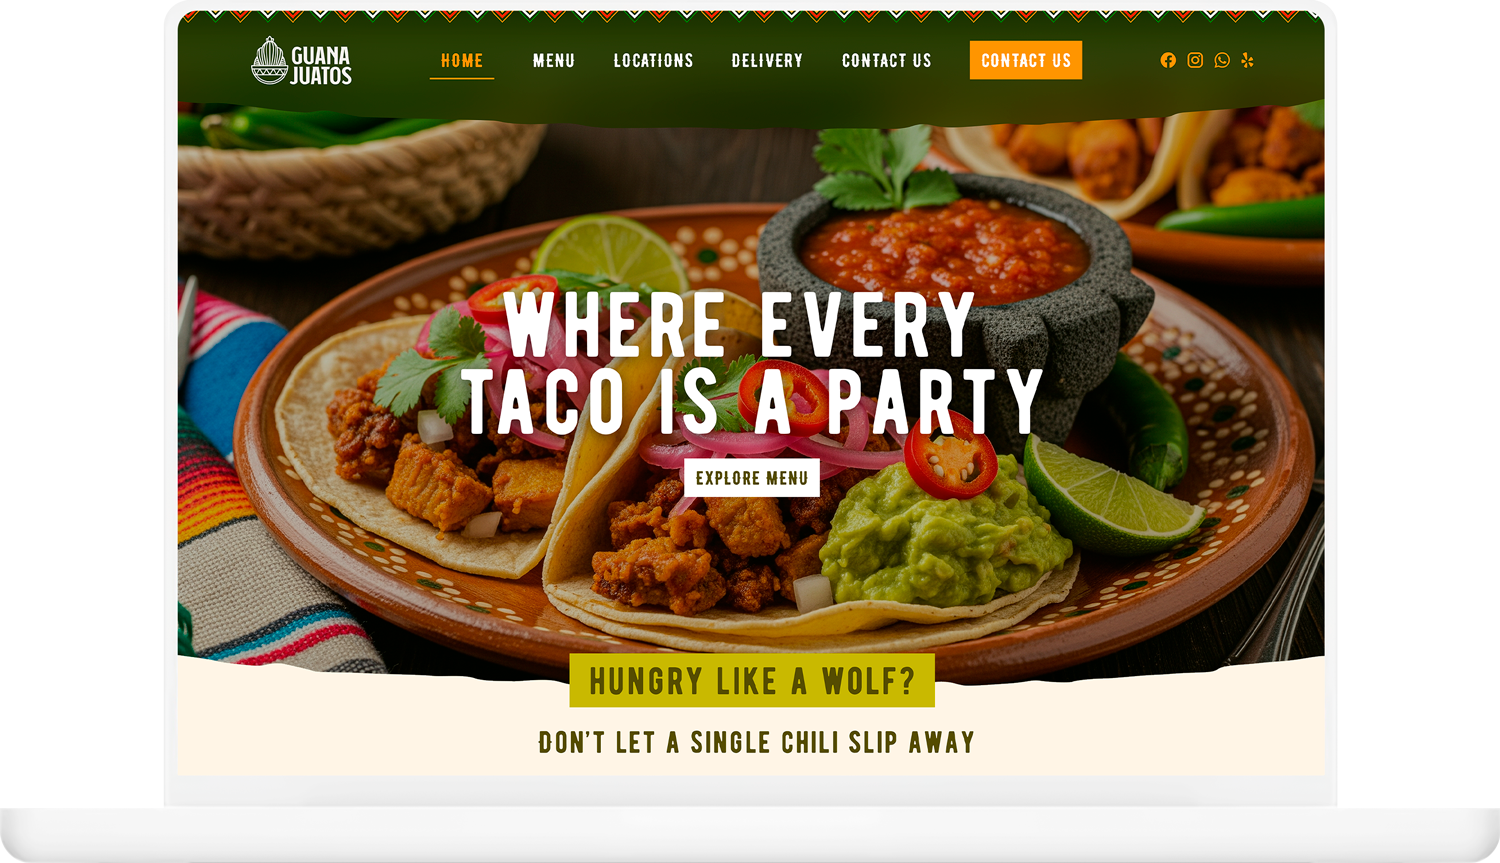Image resolution: width=1500 pixels, height=863 pixels.
Task: Click the Yelp reviews icon
Action: pos(1247,60)
